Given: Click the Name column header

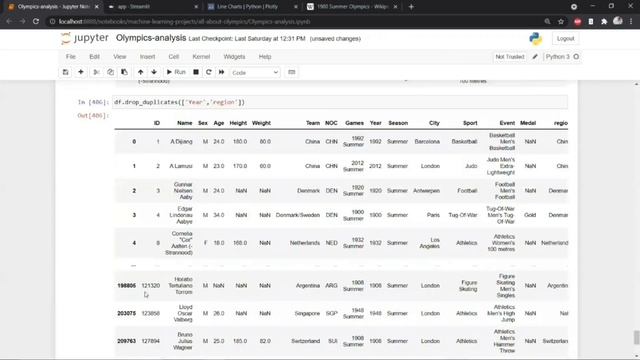Looking at the screenshot, I should tap(184, 123).
